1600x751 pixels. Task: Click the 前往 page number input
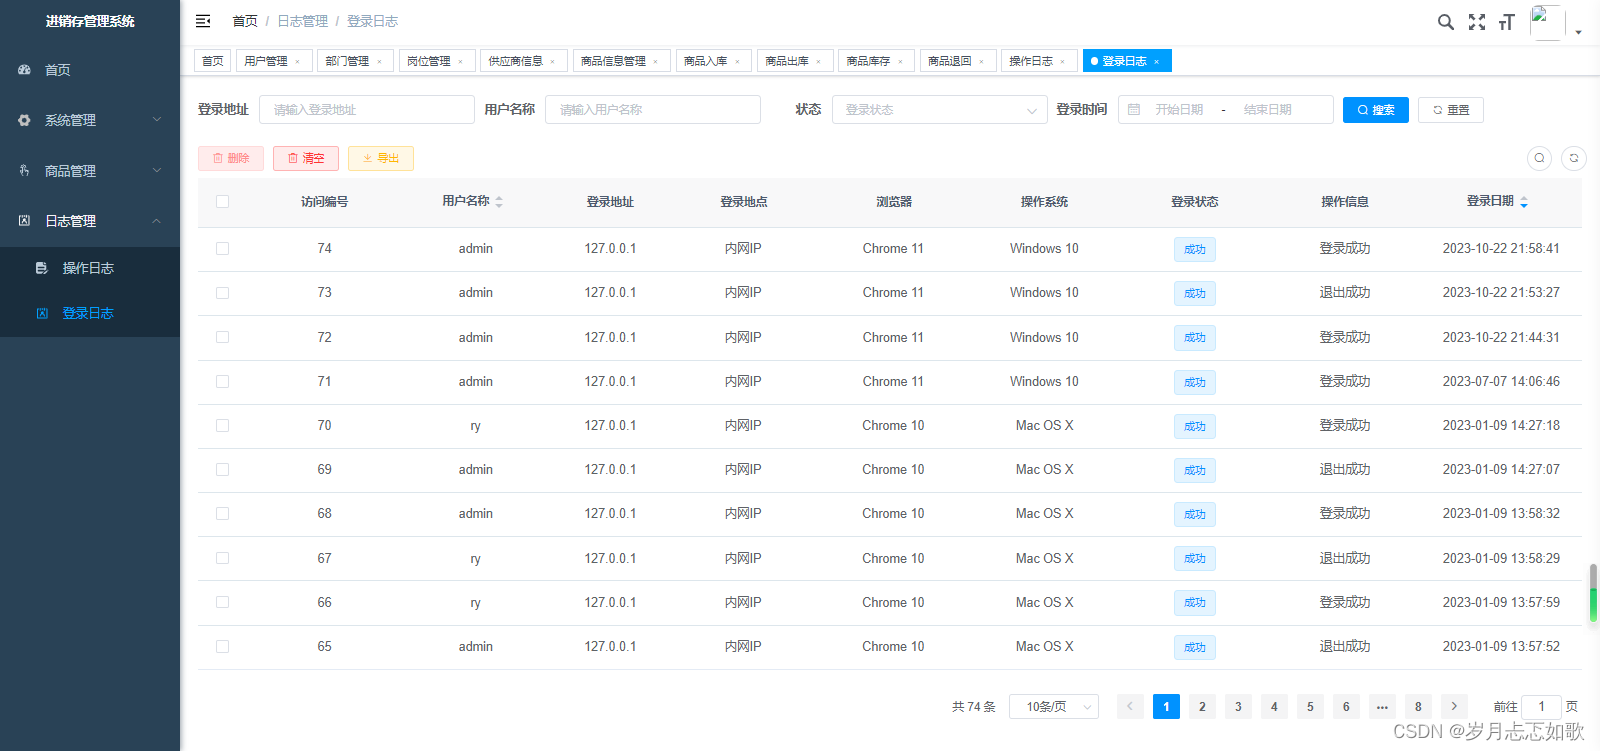1541,706
